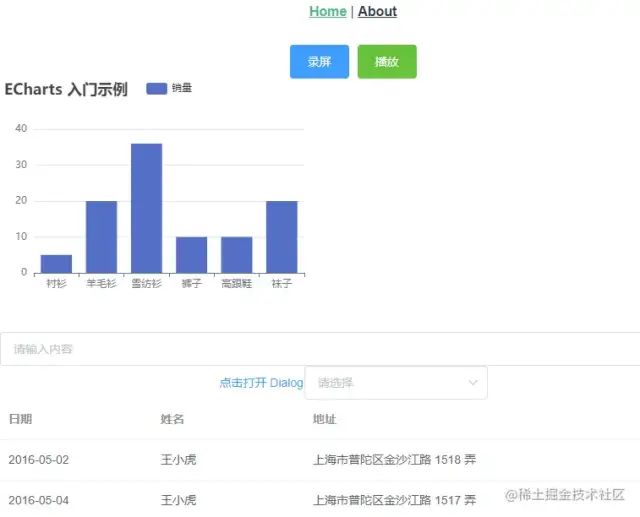Open the 请选择 select box
This screenshot has height=517, width=640.
(x=396, y=383)
